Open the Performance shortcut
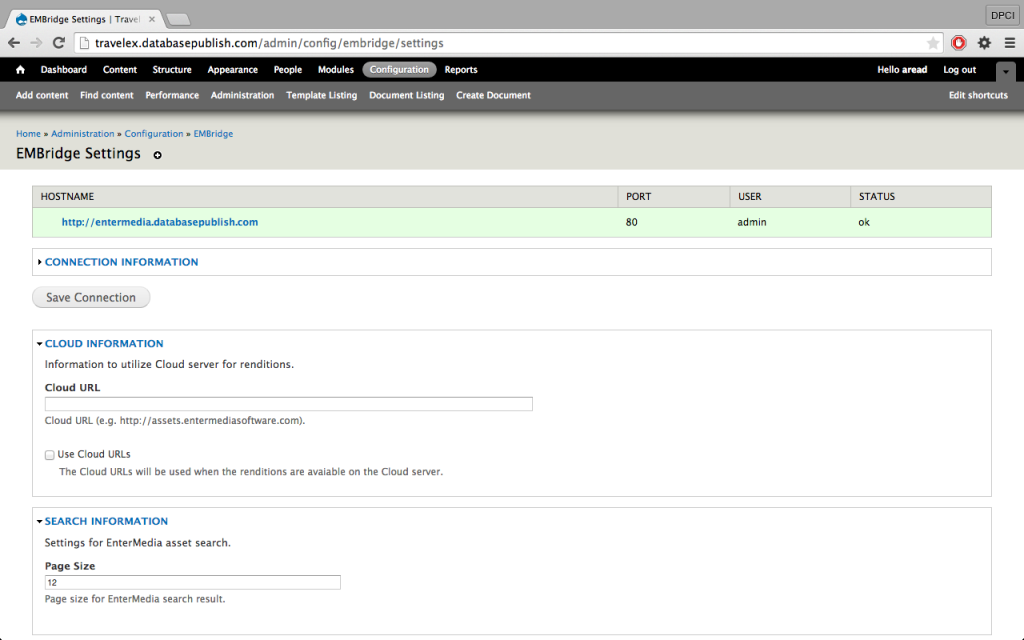The width and height of the screenshot is (1024, 640). click(172, 95)
